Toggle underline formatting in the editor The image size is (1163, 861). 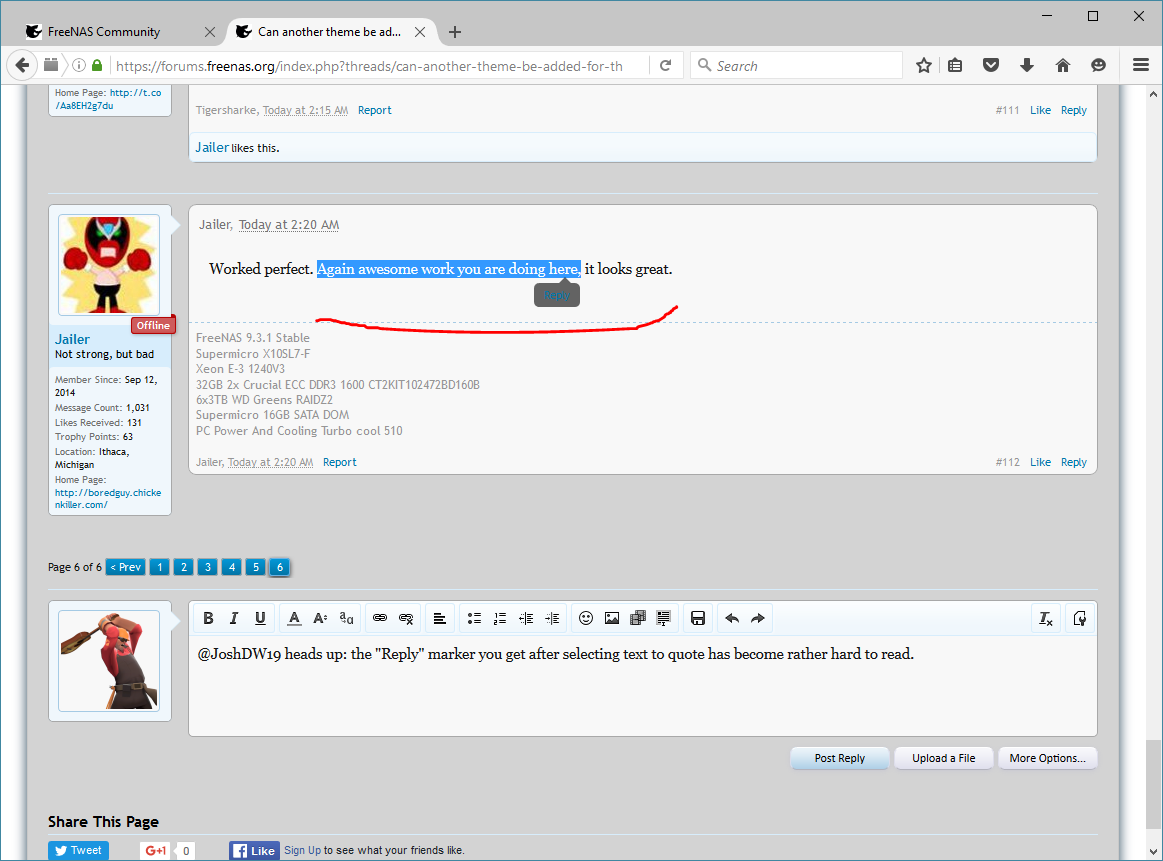260,618
